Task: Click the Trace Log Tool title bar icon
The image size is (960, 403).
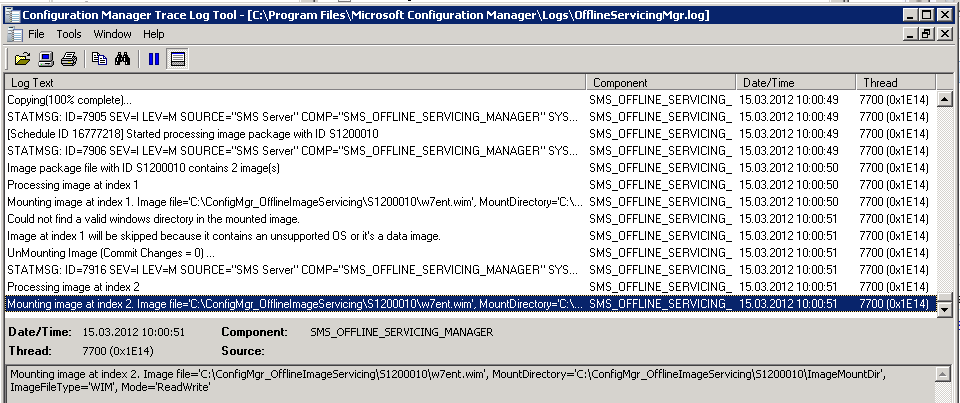Action: (x=12, y=15)
